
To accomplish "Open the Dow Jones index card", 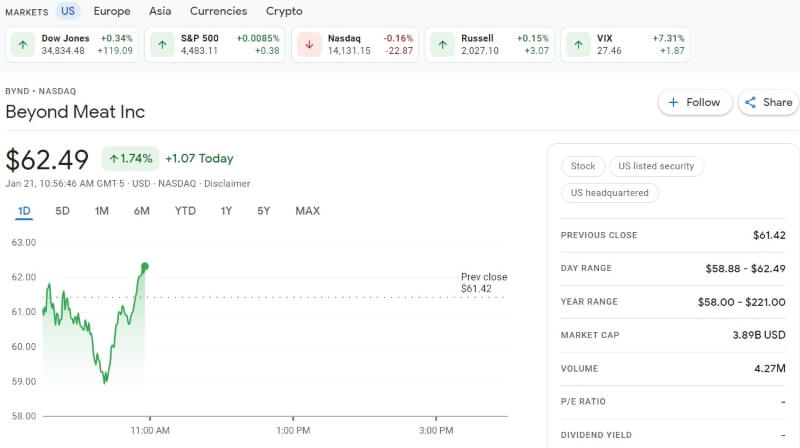I will tap(72, 45).
